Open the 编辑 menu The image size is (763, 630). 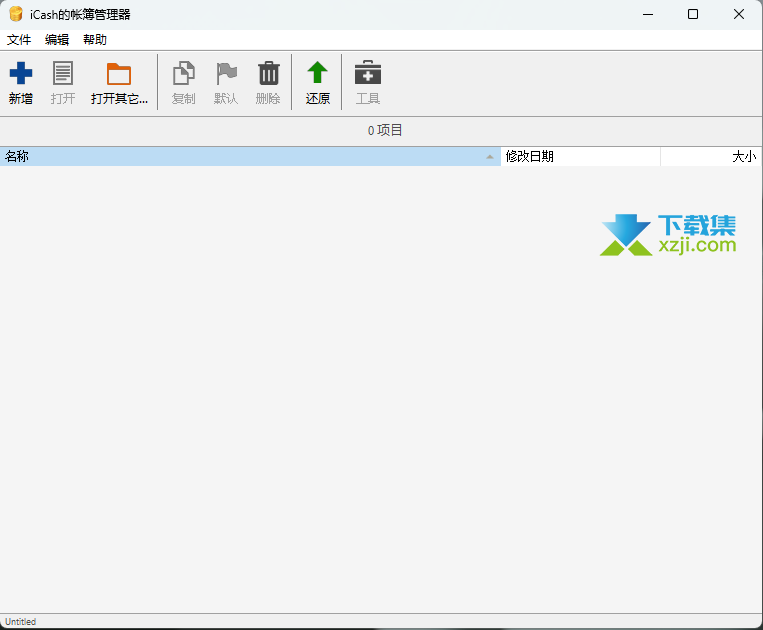coord(57,39)
